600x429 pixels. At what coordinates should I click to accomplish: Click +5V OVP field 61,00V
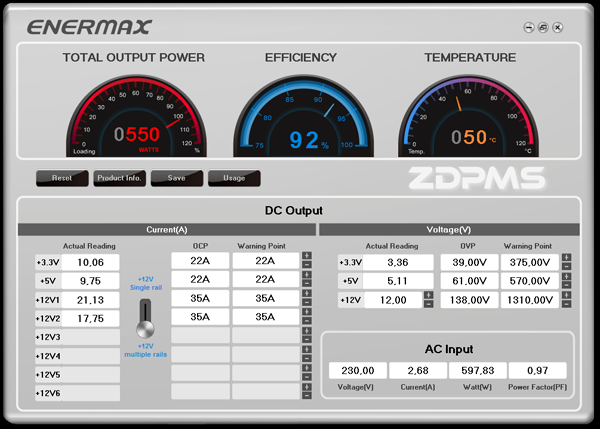[x=470, y=281]
